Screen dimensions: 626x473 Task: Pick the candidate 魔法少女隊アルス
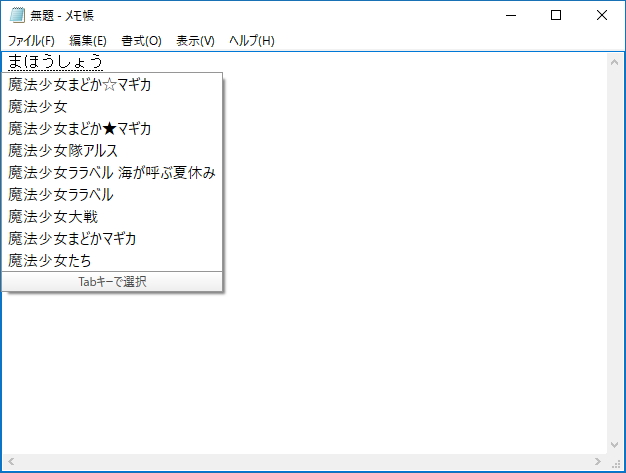[x=112, y=150]
